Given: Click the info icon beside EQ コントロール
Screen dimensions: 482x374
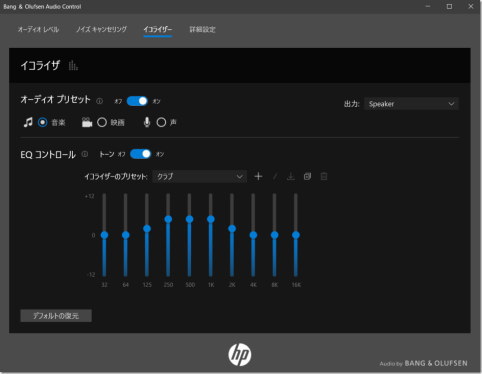Looking at the screenshot, I should (x=85, y=154).
